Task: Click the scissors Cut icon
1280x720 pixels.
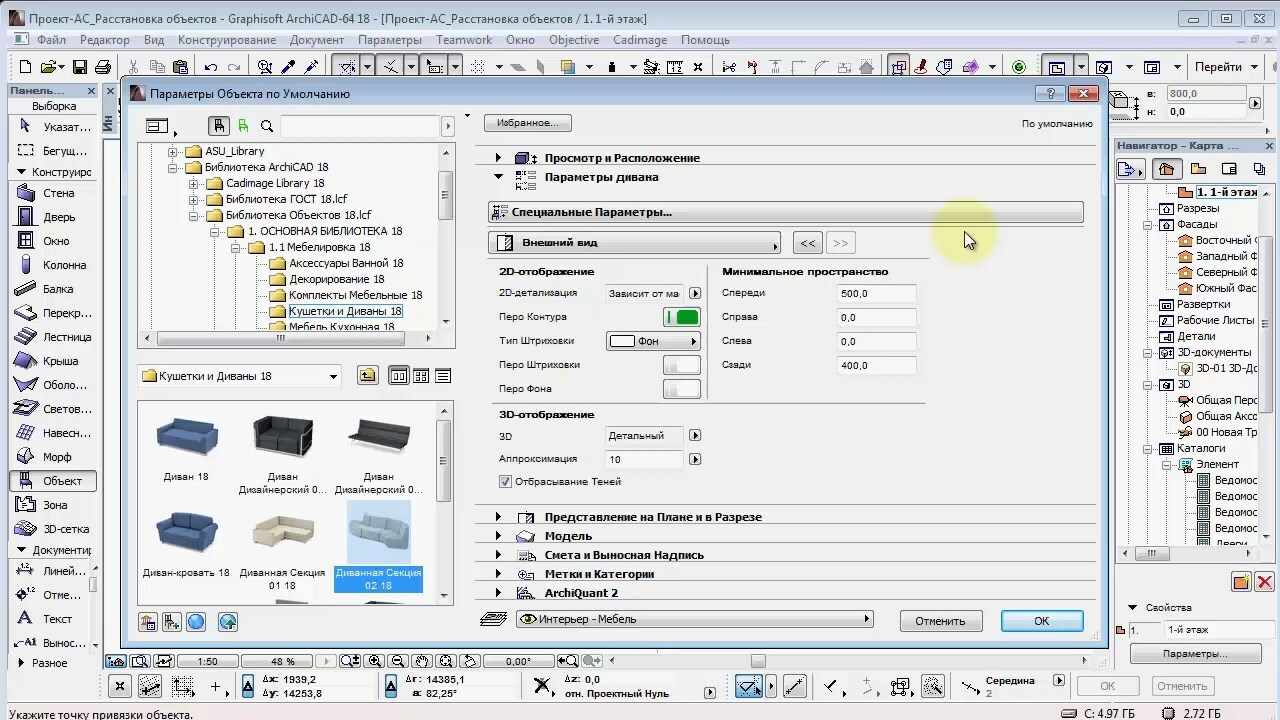Action: click(134, 67)
